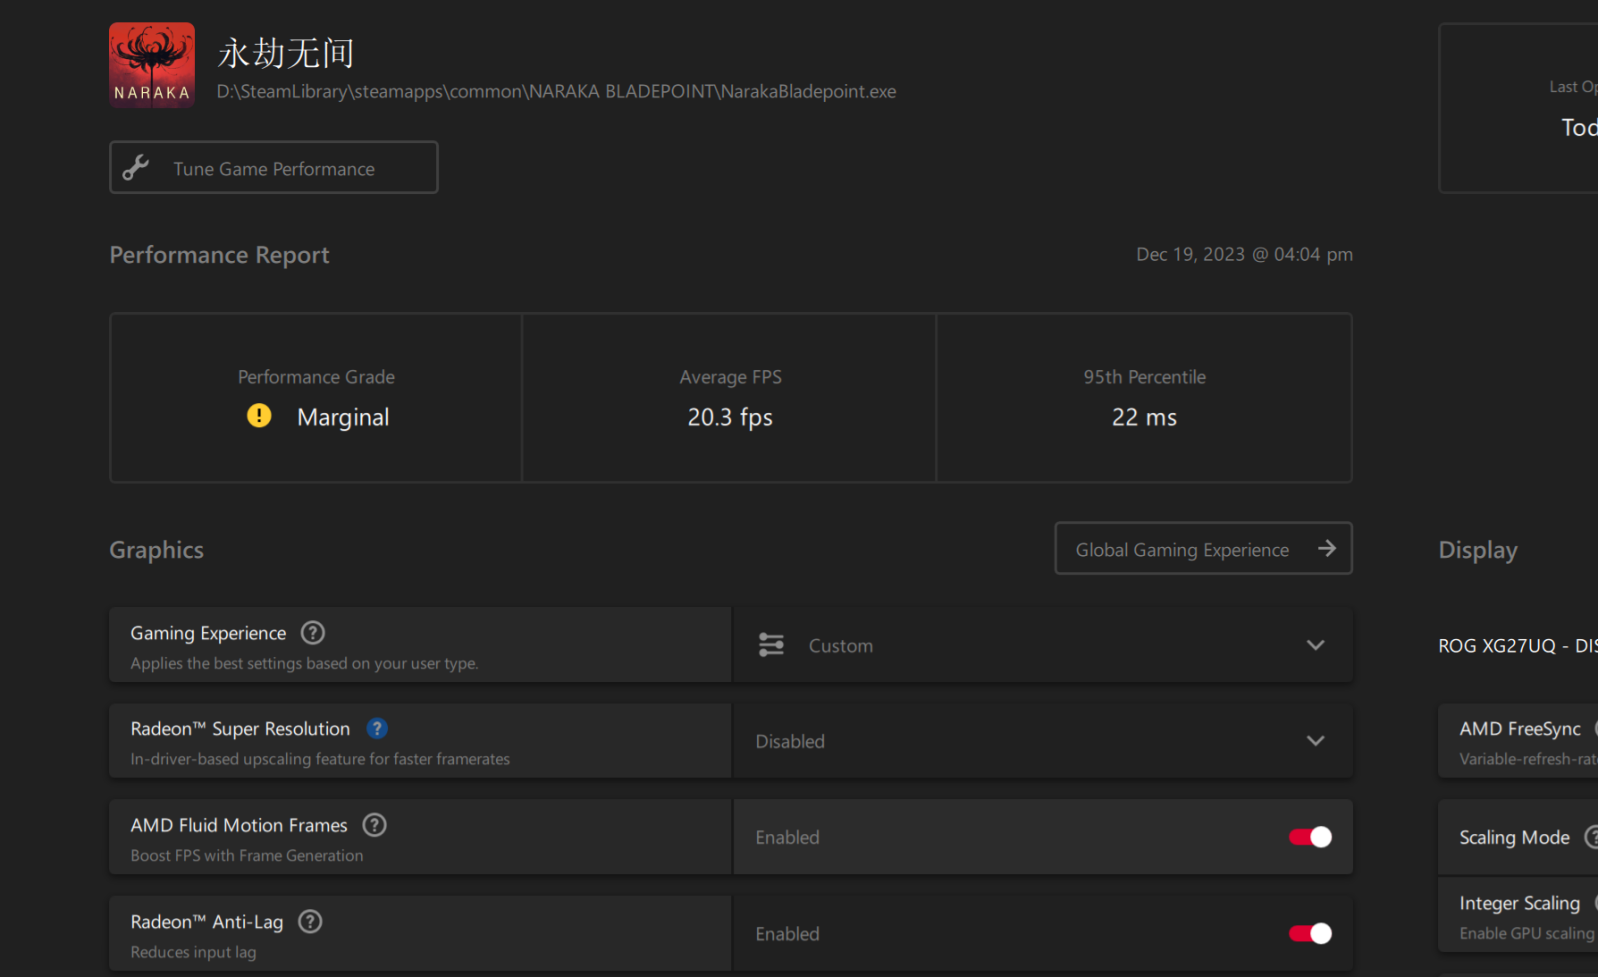
Task: Click the wrench icon for game tuning
Action: click(x=136, y=168)
